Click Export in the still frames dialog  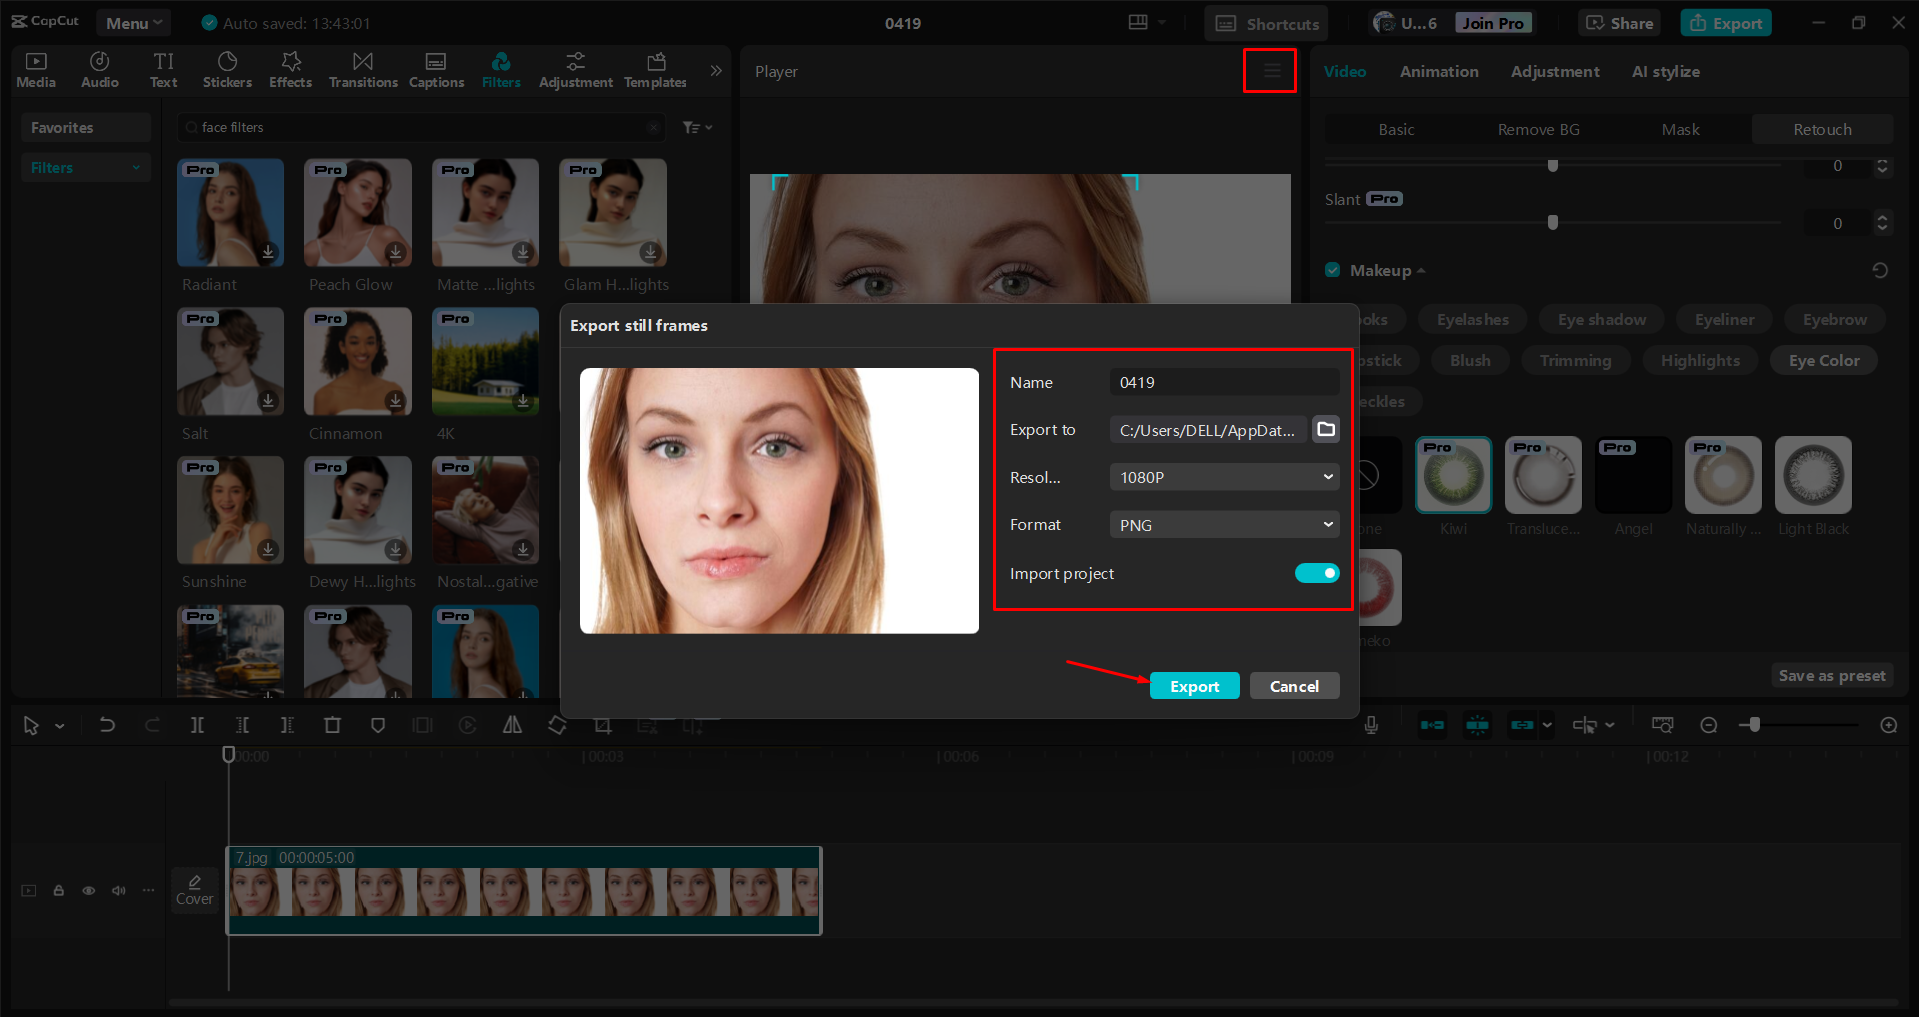tap(1194, 686)
